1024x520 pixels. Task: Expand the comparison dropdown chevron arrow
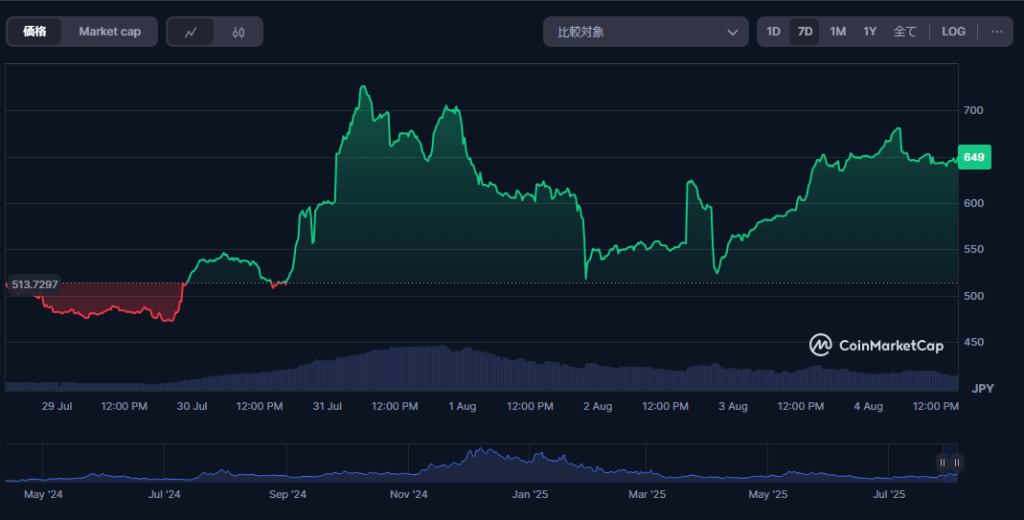732,32
